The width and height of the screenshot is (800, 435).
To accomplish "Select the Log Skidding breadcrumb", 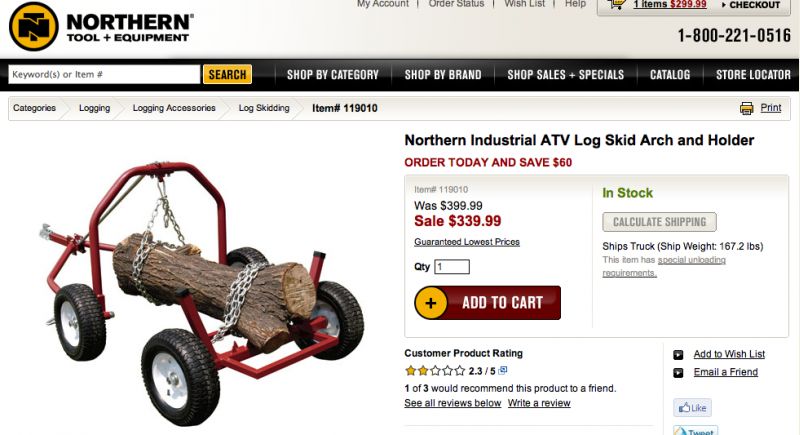I will (264, 108).
